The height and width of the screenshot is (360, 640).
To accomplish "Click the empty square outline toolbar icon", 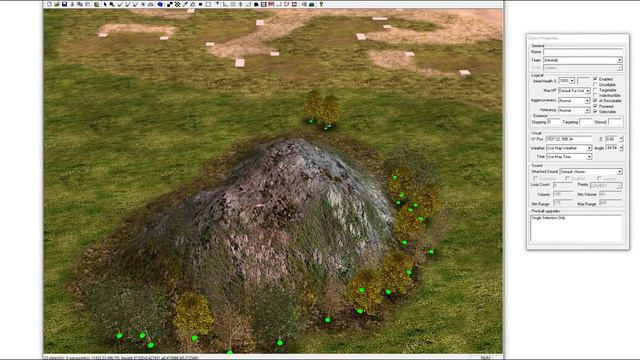I will [209, 4].
